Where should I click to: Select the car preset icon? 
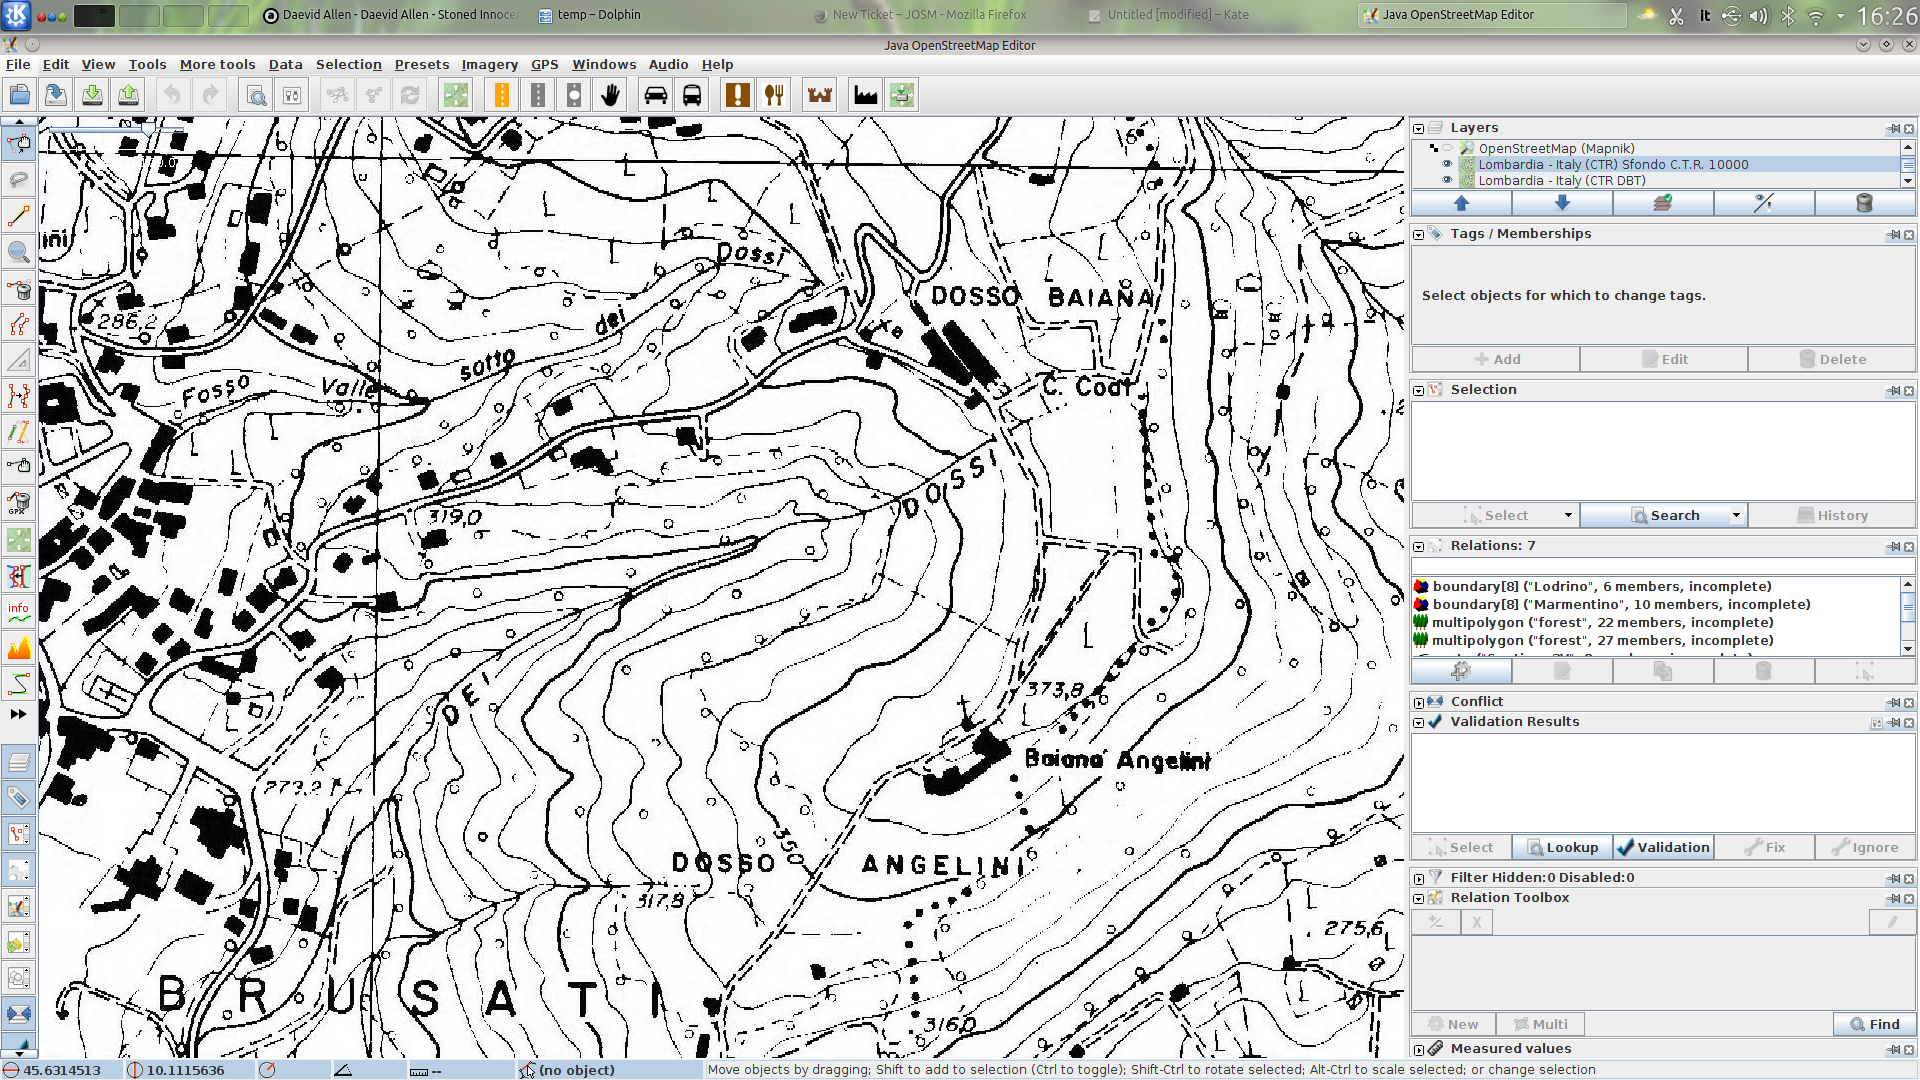tap(655, 95)
